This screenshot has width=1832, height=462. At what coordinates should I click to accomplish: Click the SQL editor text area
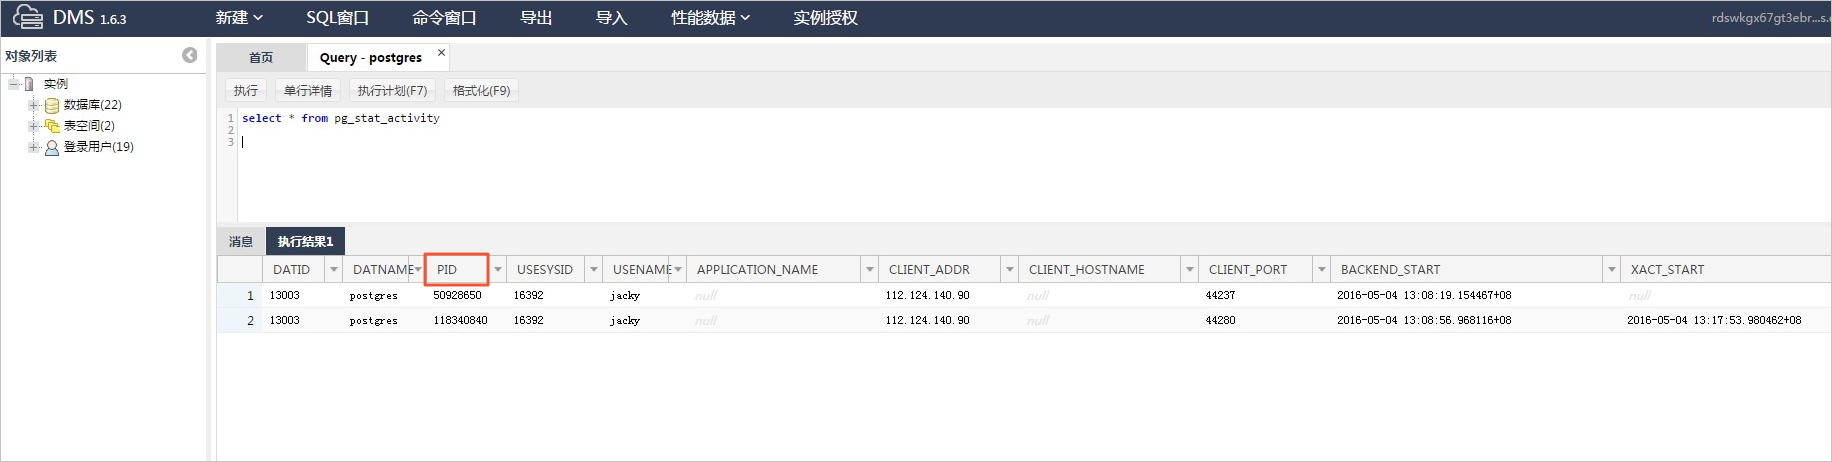(x=1033, y=165)
